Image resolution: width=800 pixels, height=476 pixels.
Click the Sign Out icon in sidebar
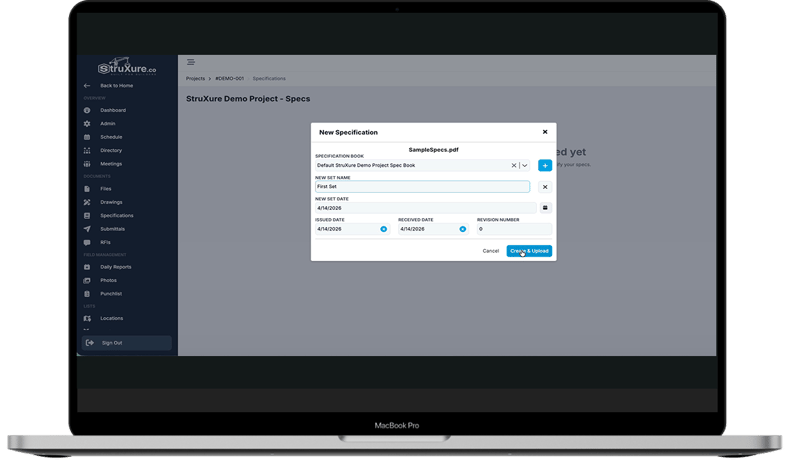pyautogui.click(x=90, y=343)
